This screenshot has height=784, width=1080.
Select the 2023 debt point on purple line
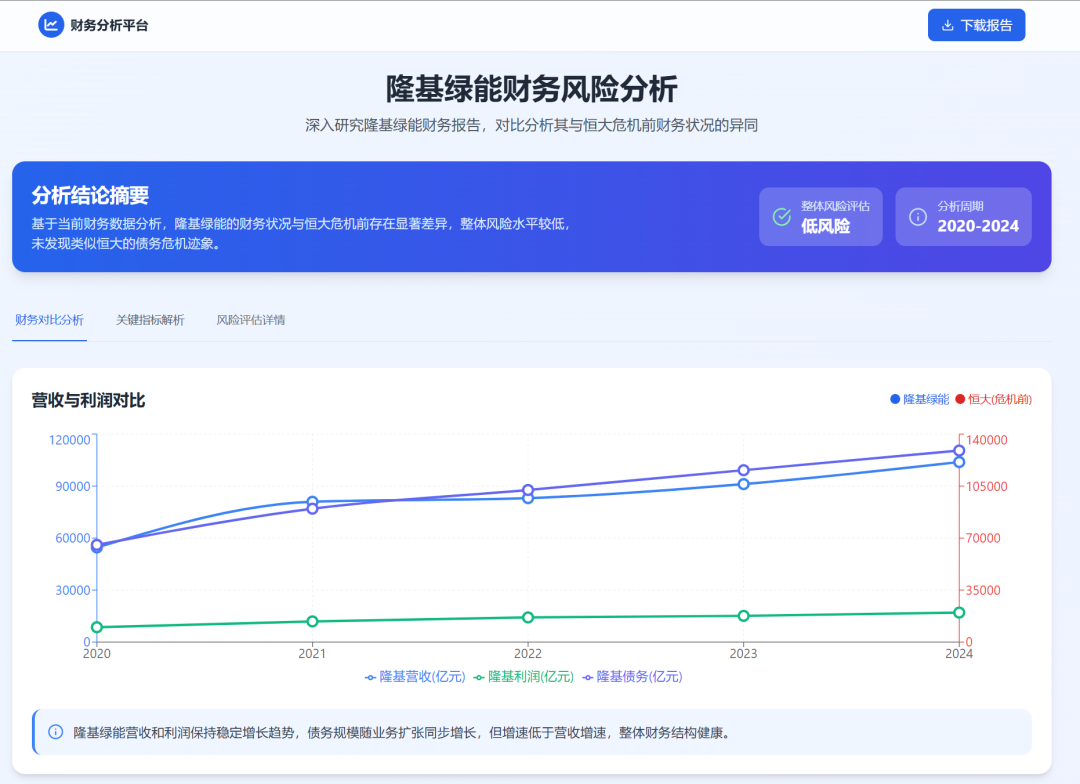point(743,471)
